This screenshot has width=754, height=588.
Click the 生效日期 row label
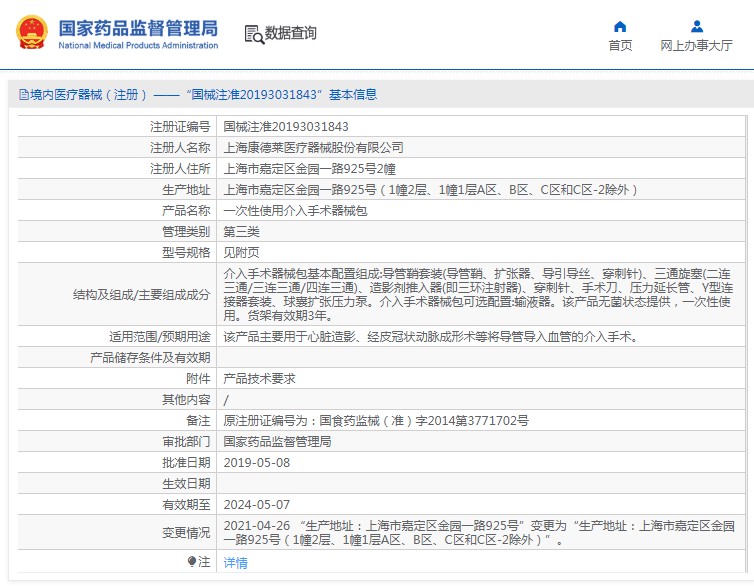click(186, 484)
